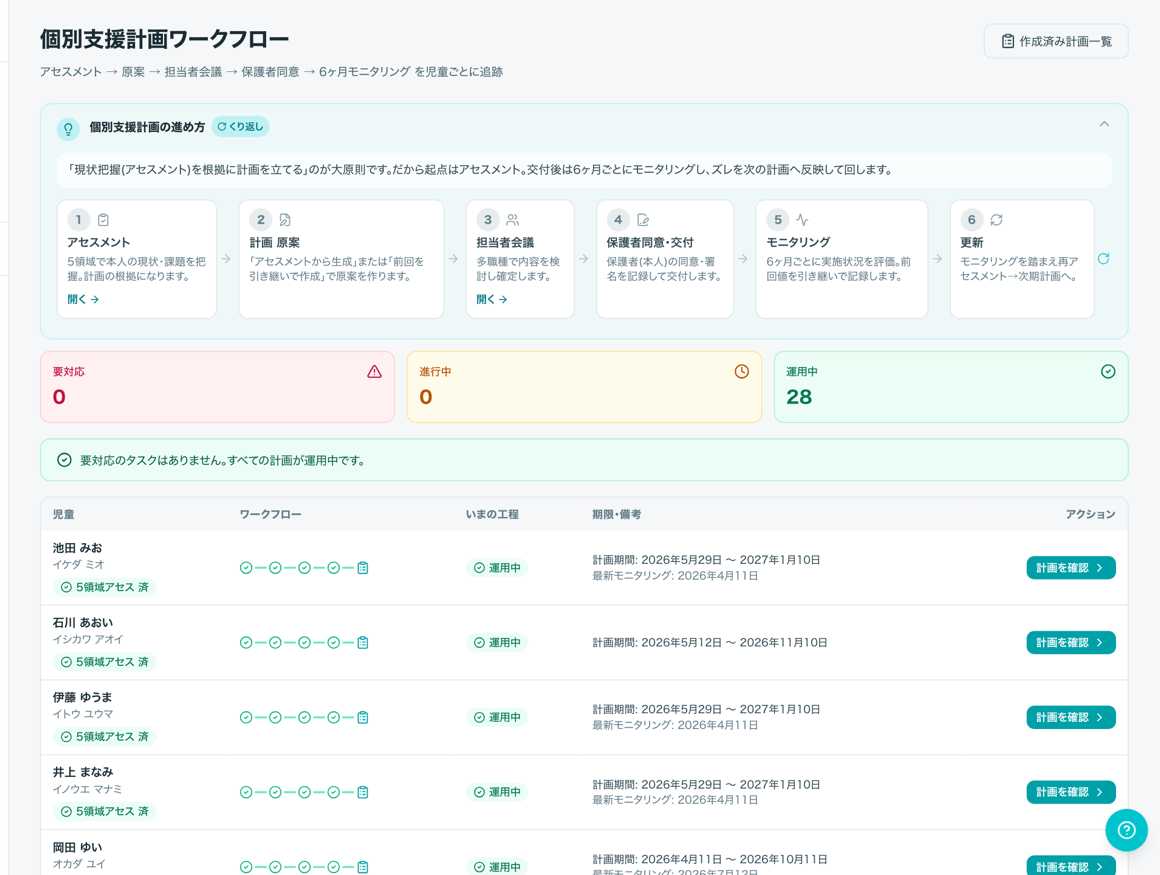Screen dimensions: 1160x875
Task: Click the pulse icon in step 5 モニタリング
Action: tap(803, 220)
